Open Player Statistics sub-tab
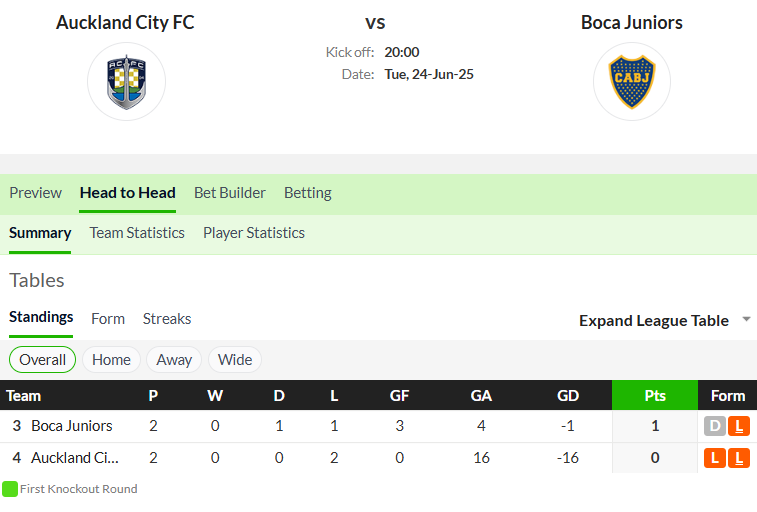The width and height of the screenshot is (757, 512). pos(254,233)
